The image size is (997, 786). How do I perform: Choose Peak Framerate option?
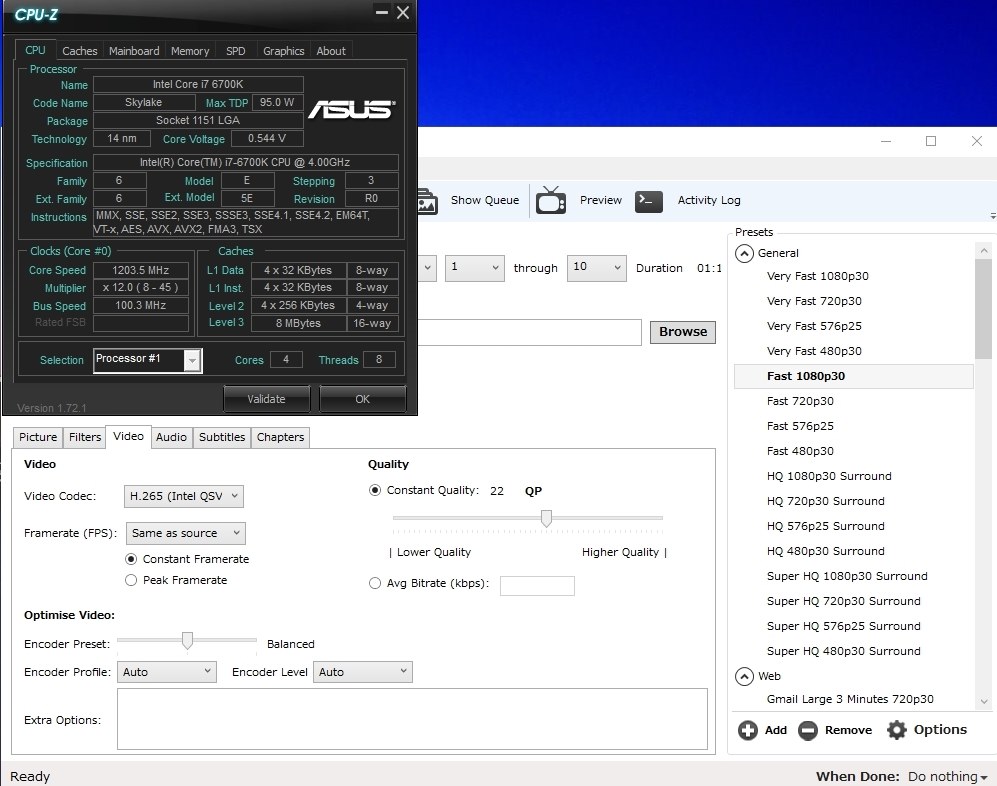(x=131, y=580)
